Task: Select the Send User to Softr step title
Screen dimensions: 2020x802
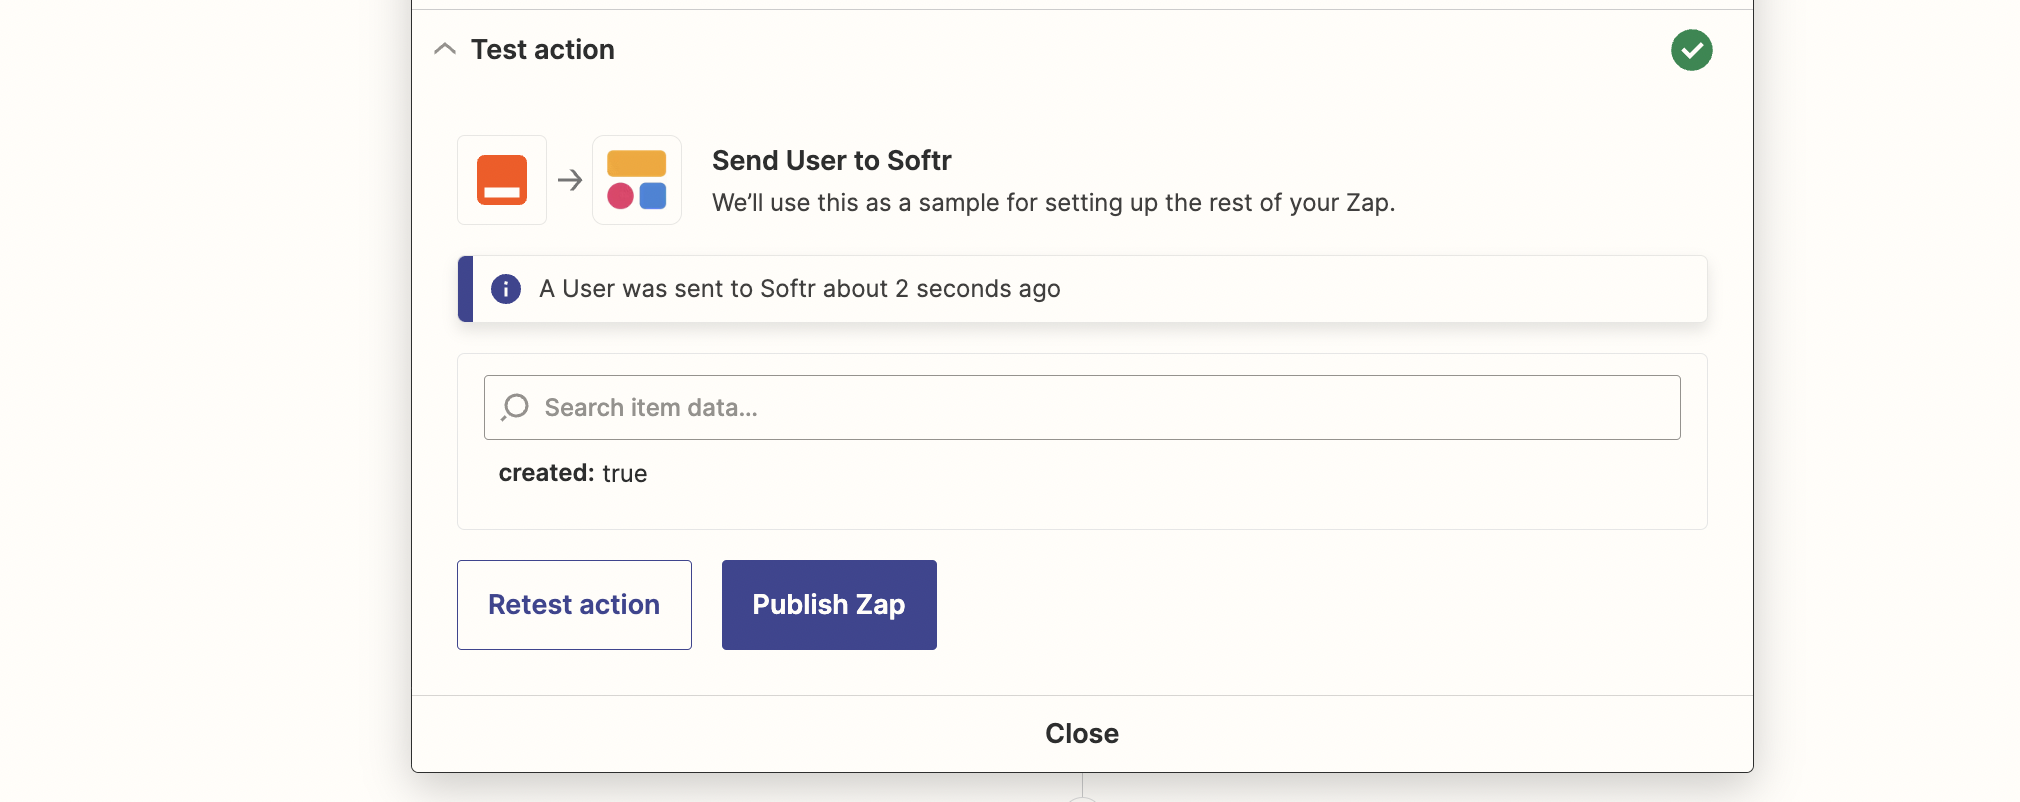Action: coord(831,160)
